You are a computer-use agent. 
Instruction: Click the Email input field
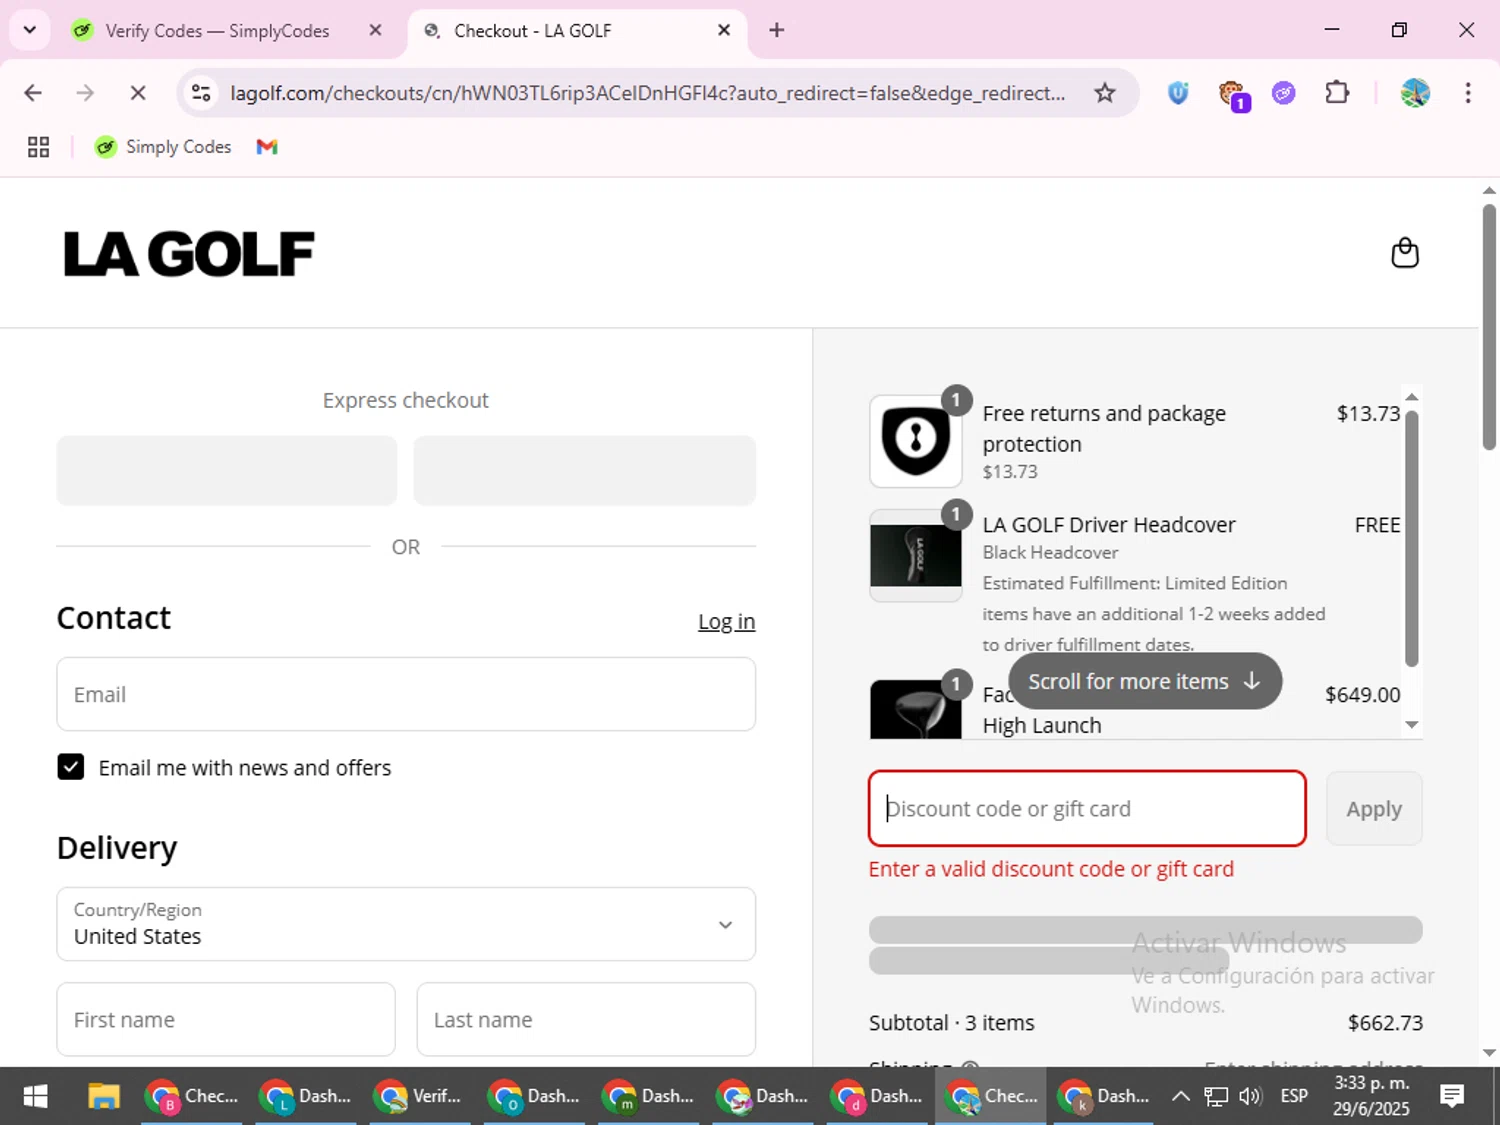(406, 694)
